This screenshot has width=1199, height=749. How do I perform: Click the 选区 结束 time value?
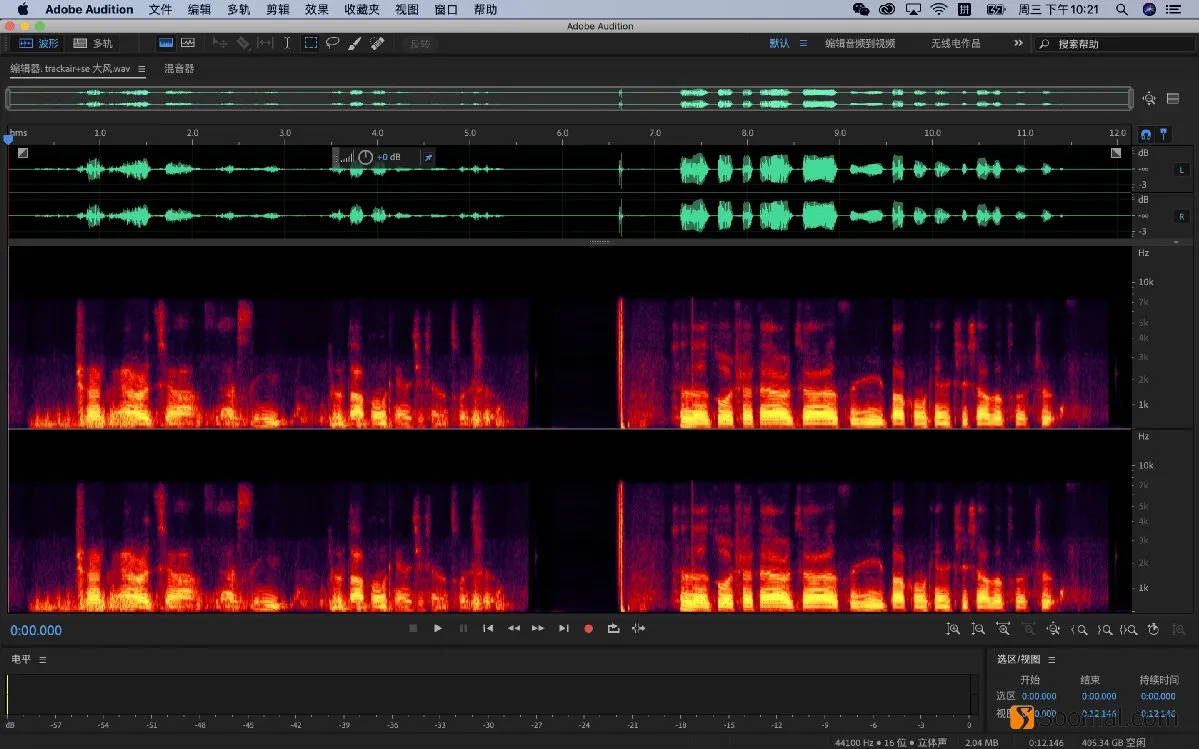point(1099,696)
